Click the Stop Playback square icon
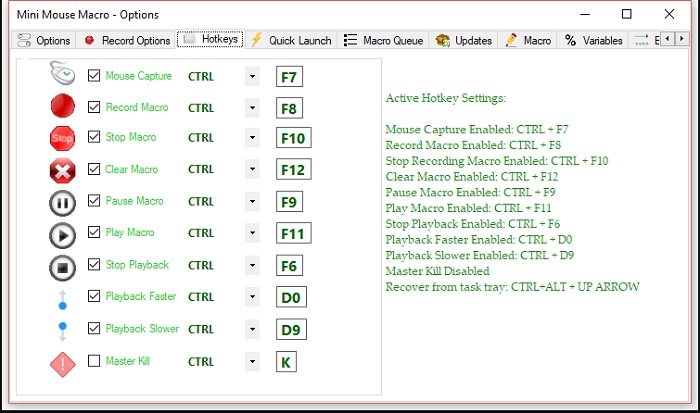Image resolution: width=700 pixels, height=413 pixels. click(x=63, y=266)
